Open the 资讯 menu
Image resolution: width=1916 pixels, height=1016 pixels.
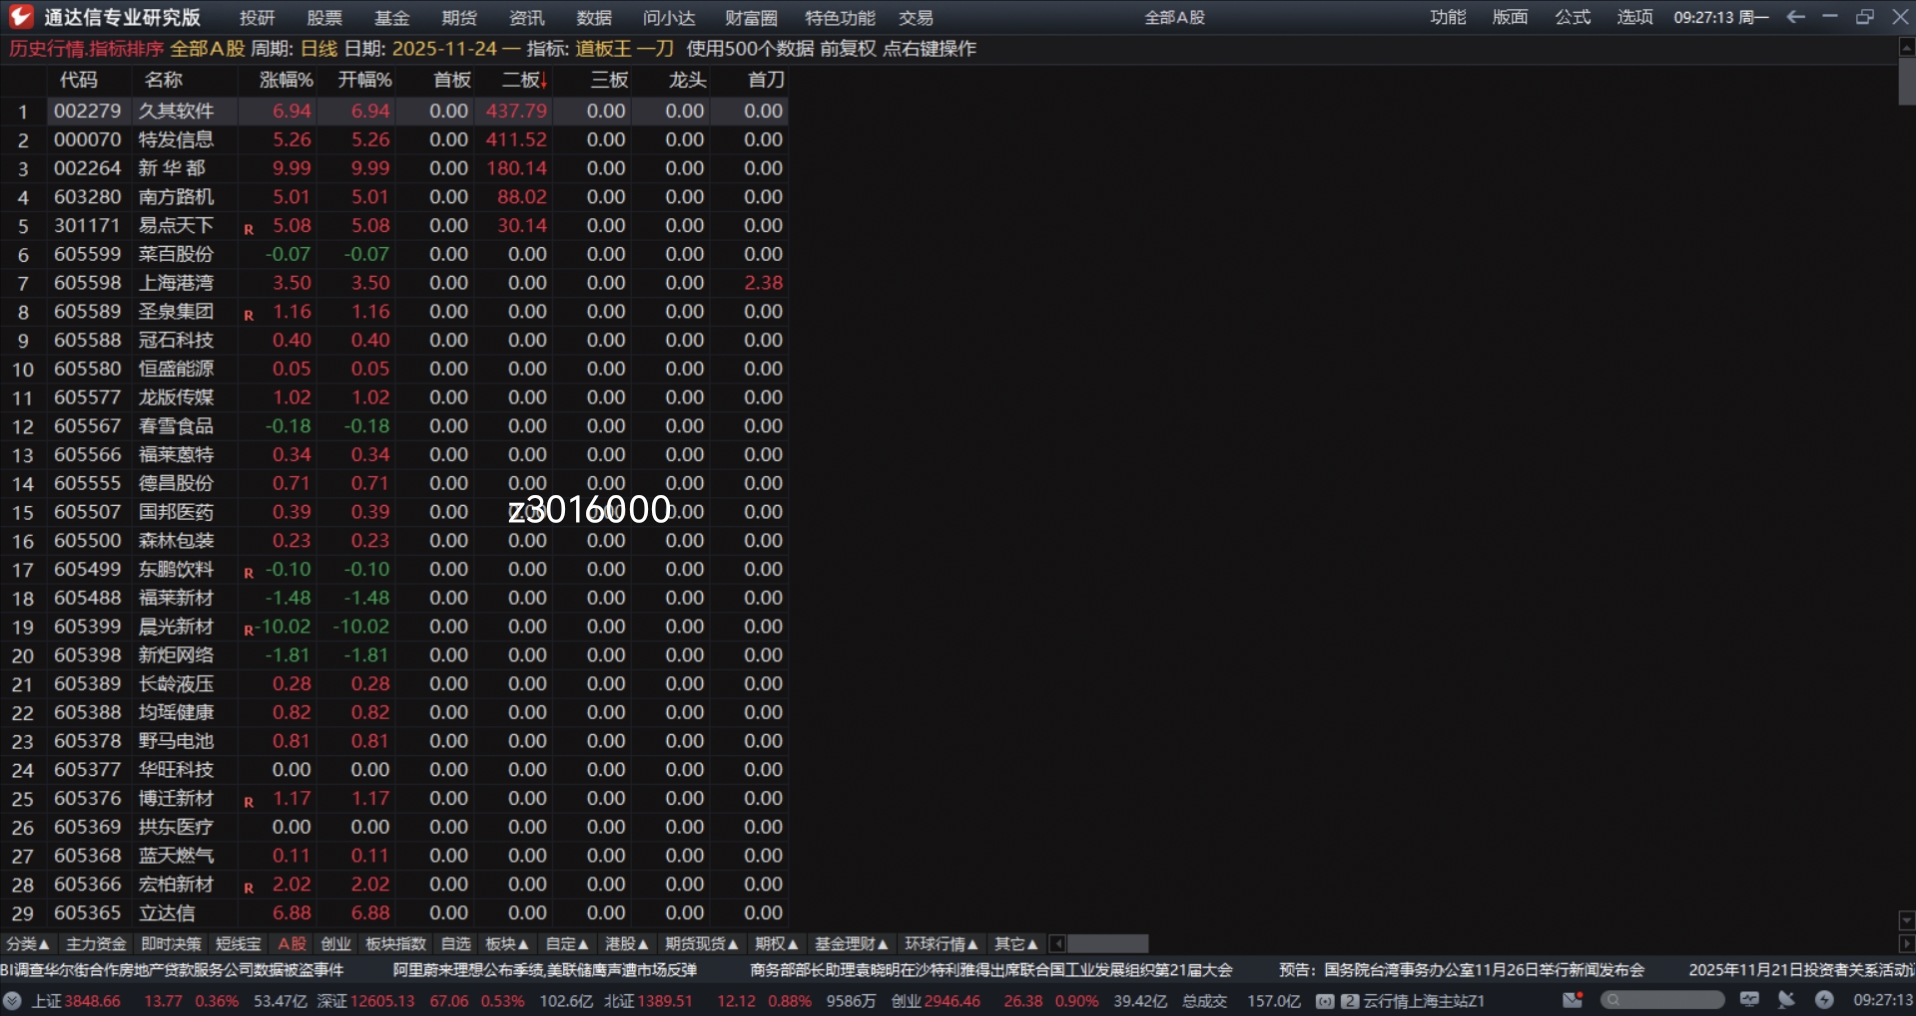coord(527,18)
